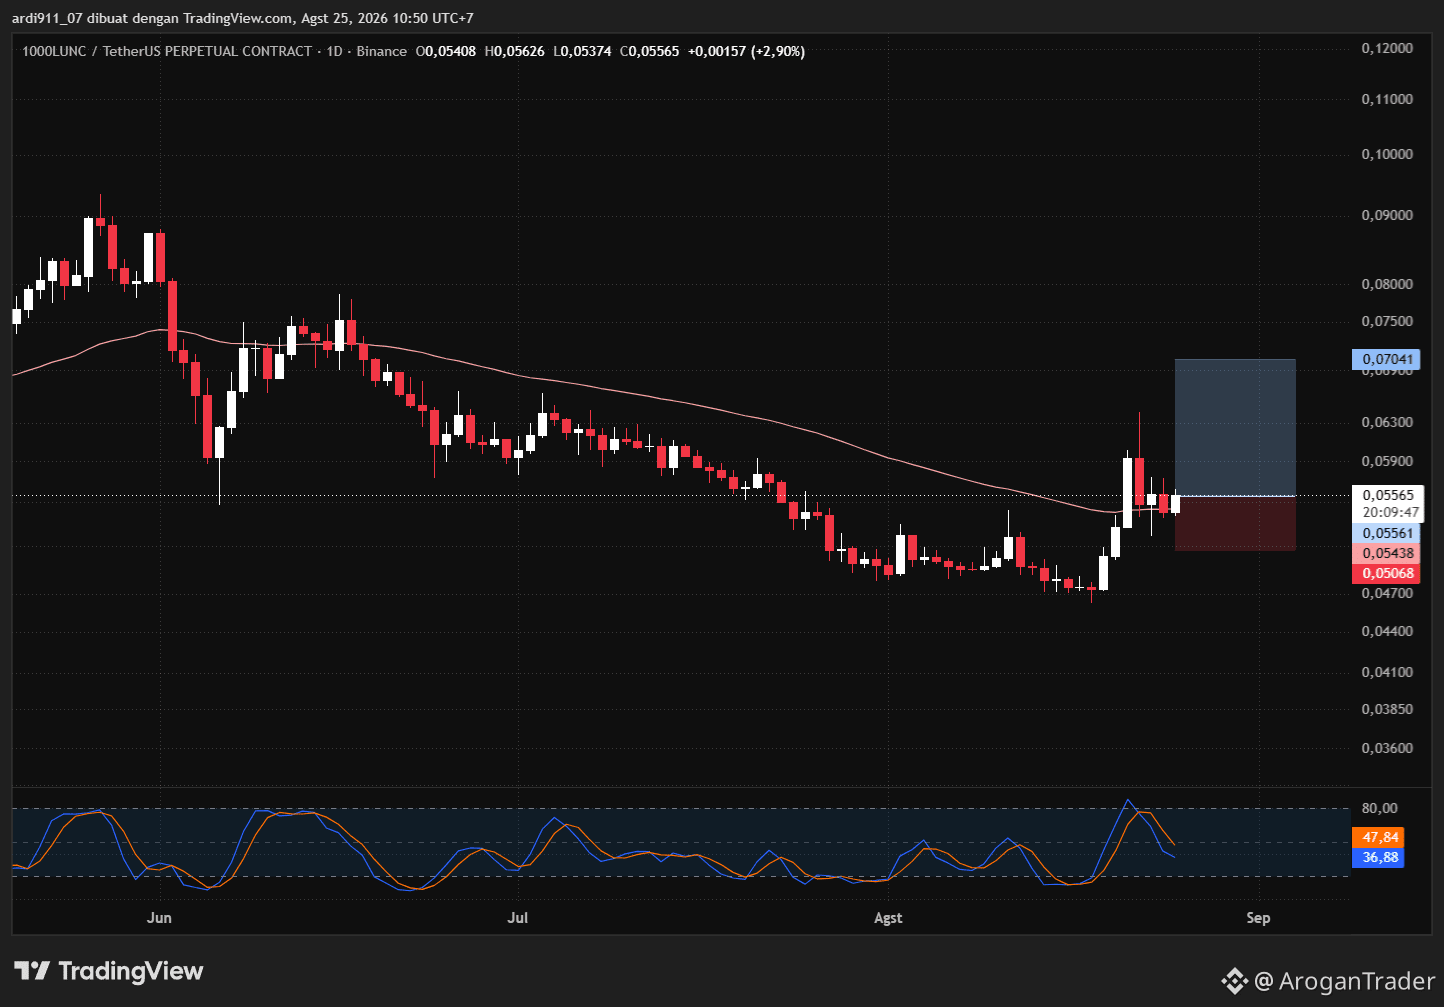Click the 80,00 oscillator level label
1444x1007 pixels.
coord(1379,808)
